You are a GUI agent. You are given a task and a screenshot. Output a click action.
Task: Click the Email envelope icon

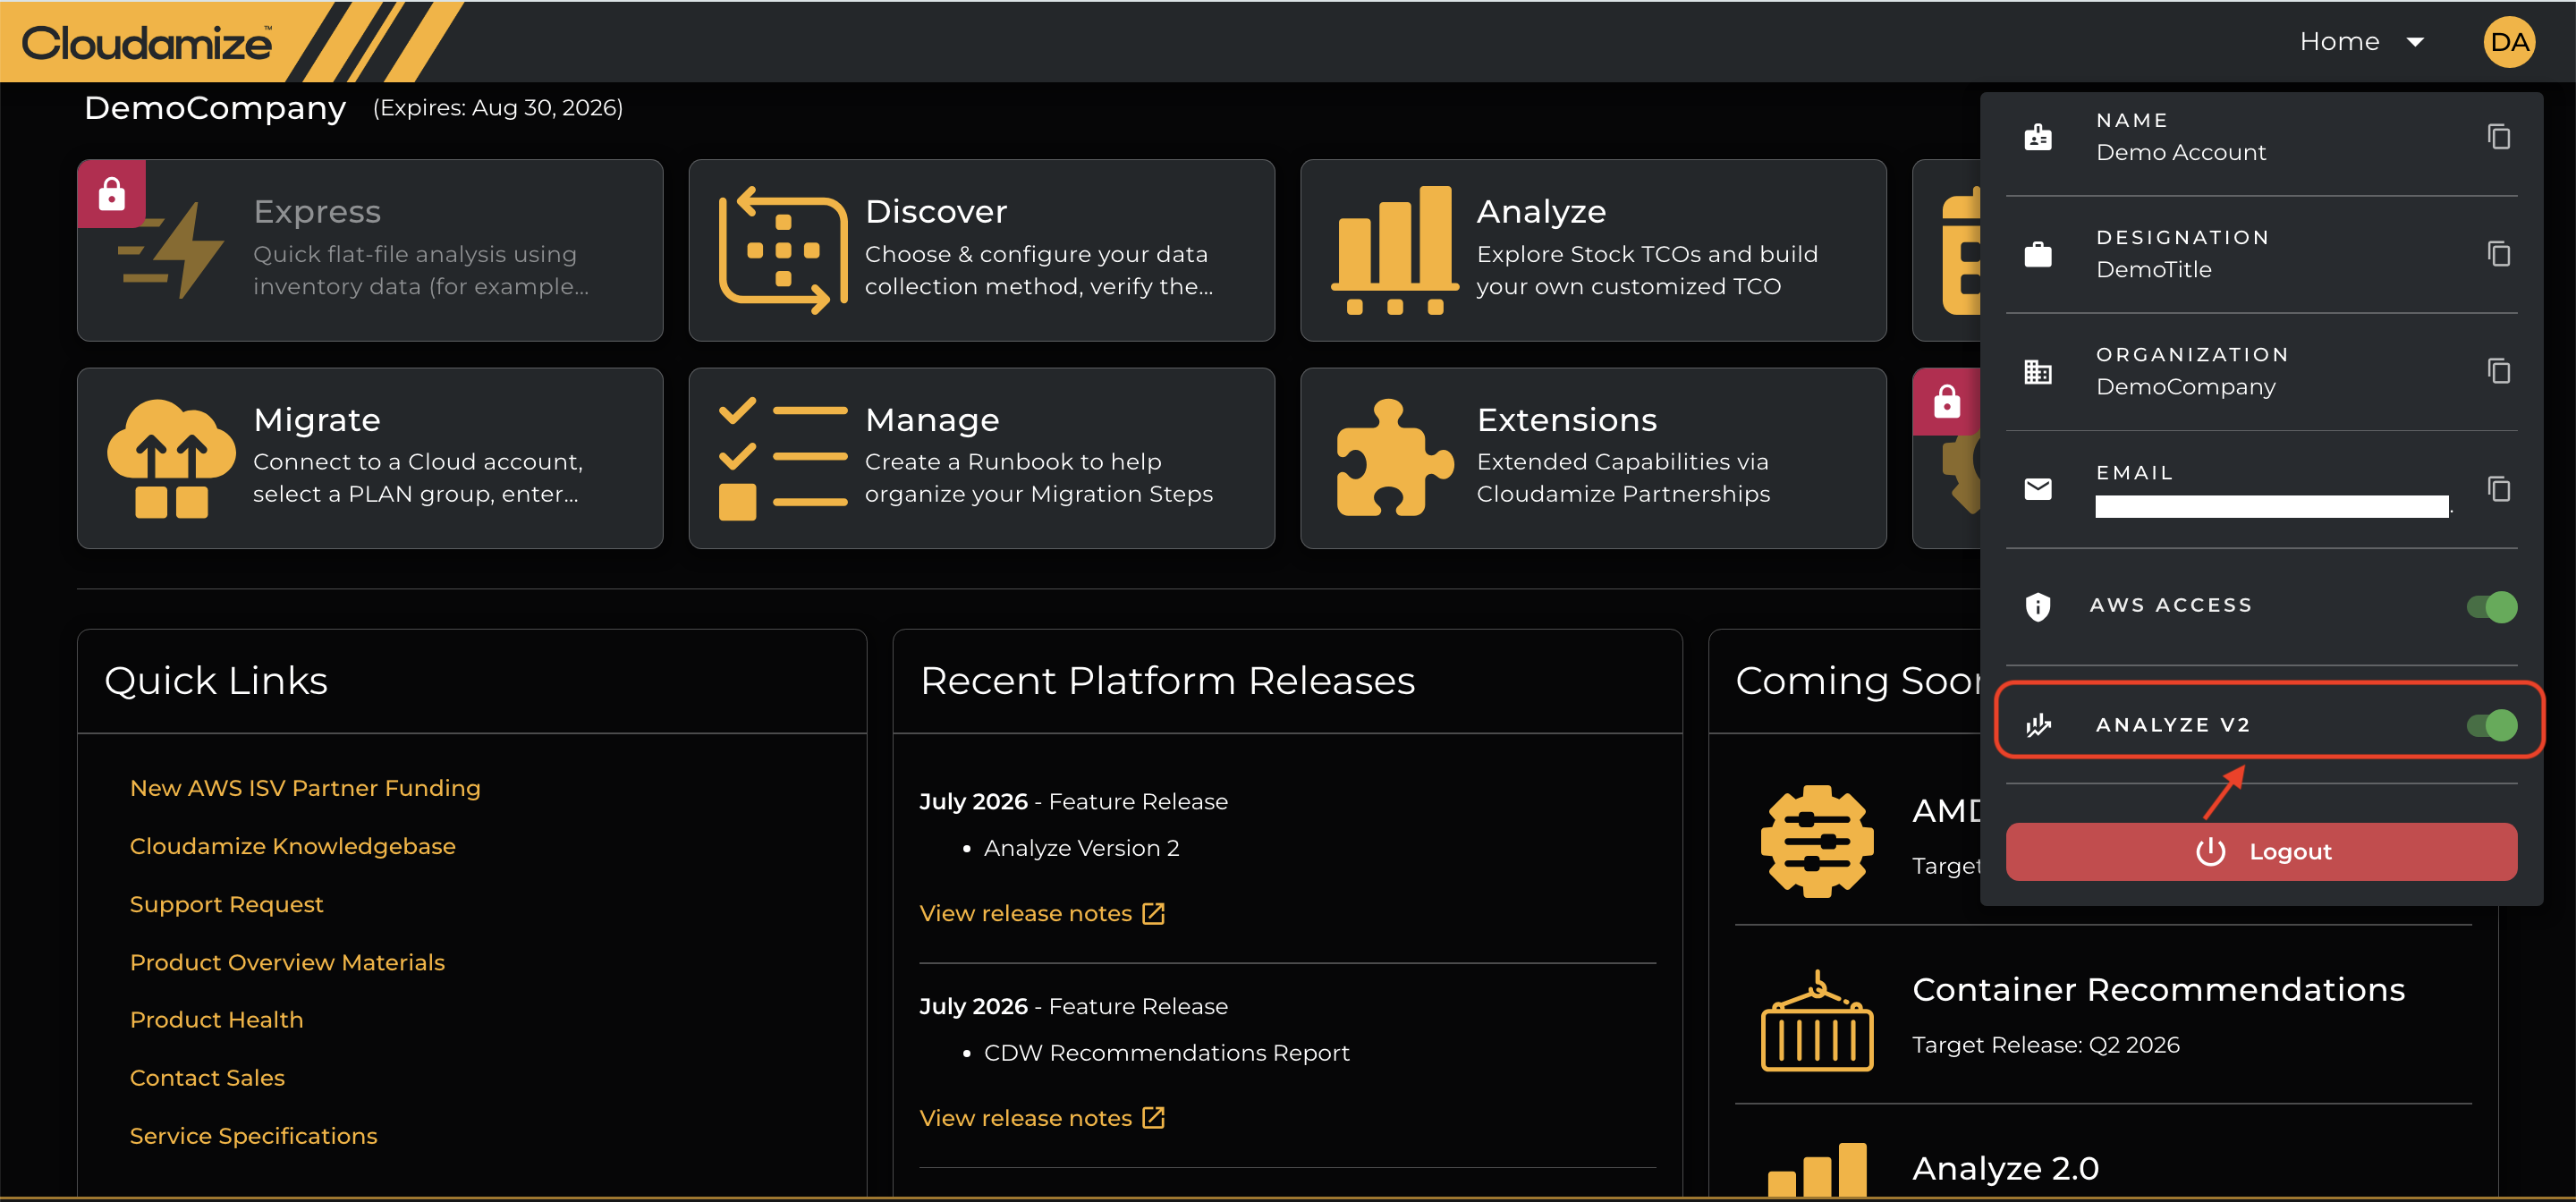pyautogui.click(x=2037, y=489)
